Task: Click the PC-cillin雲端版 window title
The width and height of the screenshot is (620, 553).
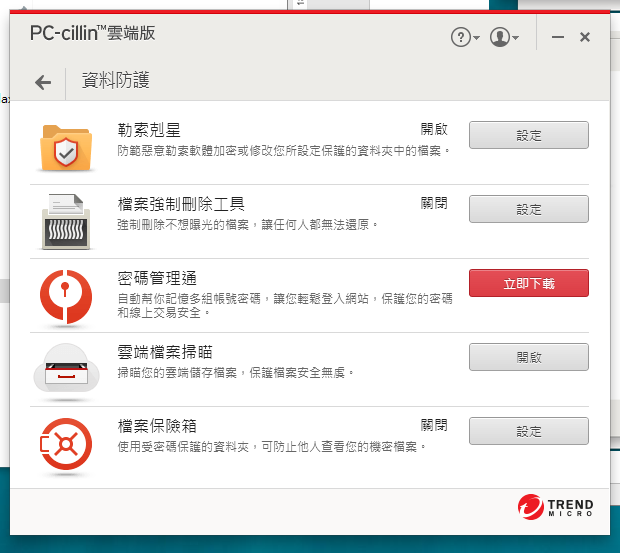Action: coord(93,33)
